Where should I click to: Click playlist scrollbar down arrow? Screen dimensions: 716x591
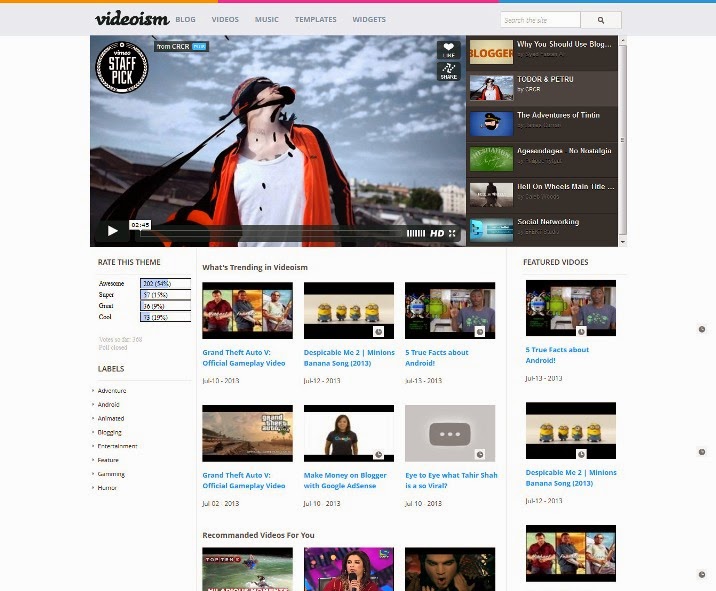pos(623,242)
